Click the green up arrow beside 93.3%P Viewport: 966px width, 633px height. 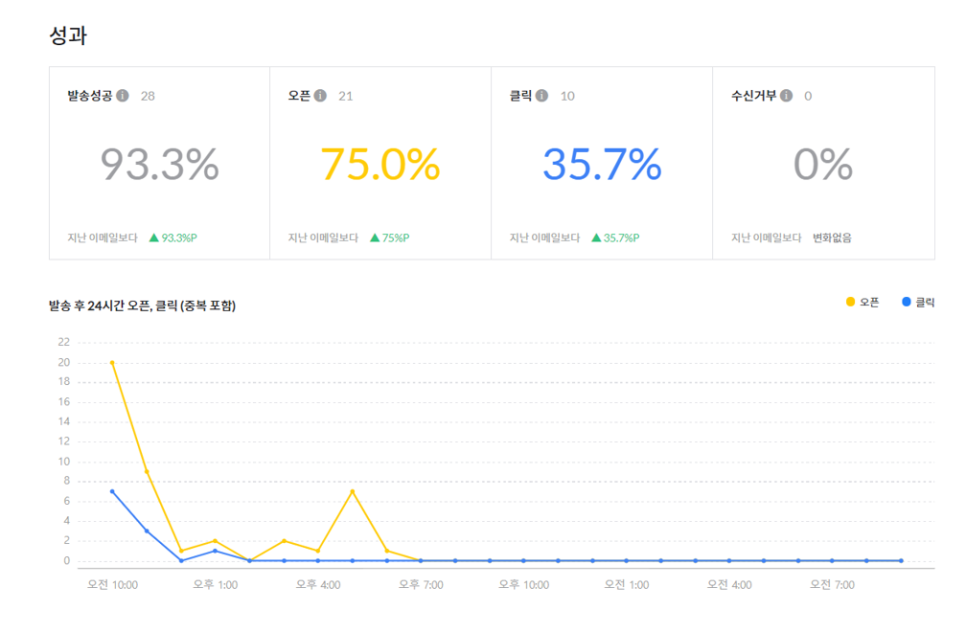click(154, 237)
